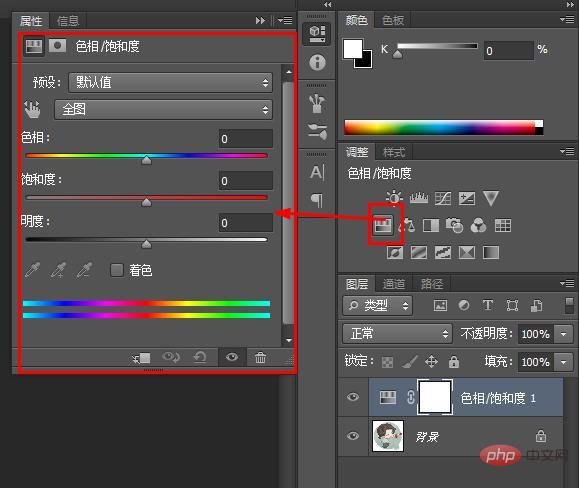The image size is (579, 488).
Task: Reset adjustment to defaults
Action: (x=200, y=357)
